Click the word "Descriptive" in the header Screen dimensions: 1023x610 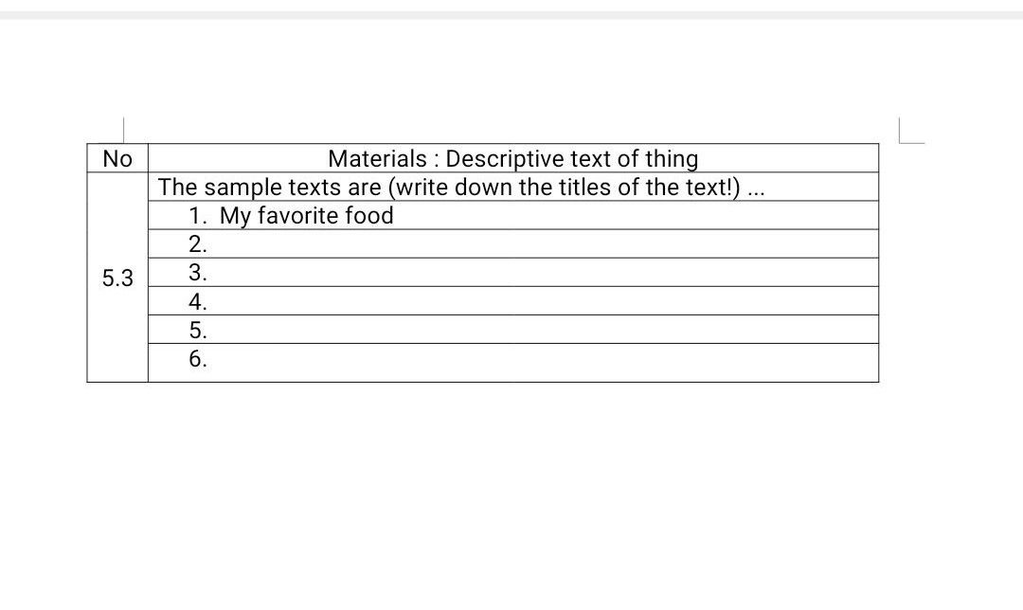coord(509,159)
